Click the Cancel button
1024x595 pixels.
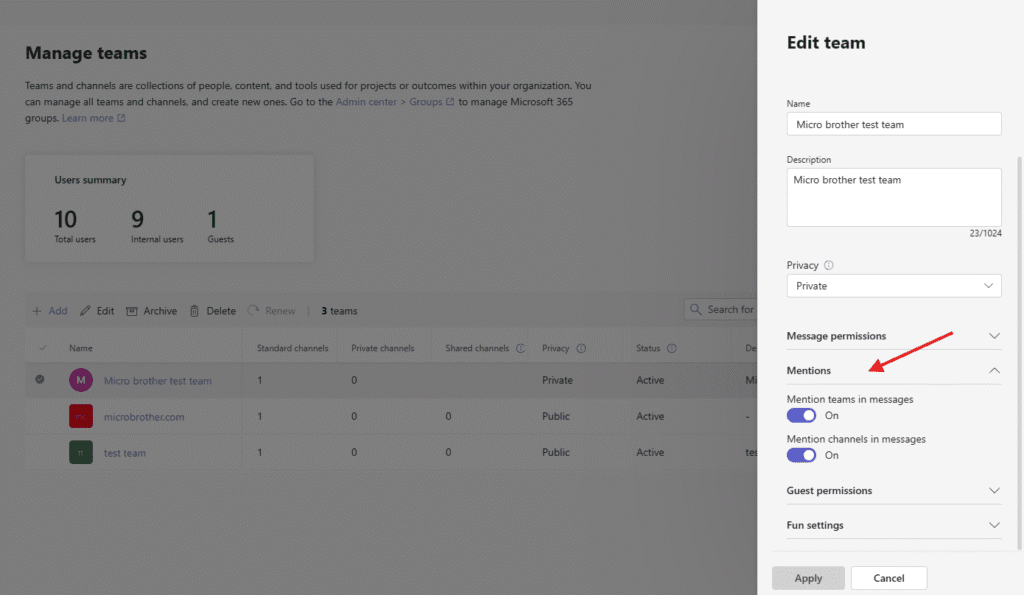pos(888,578)
